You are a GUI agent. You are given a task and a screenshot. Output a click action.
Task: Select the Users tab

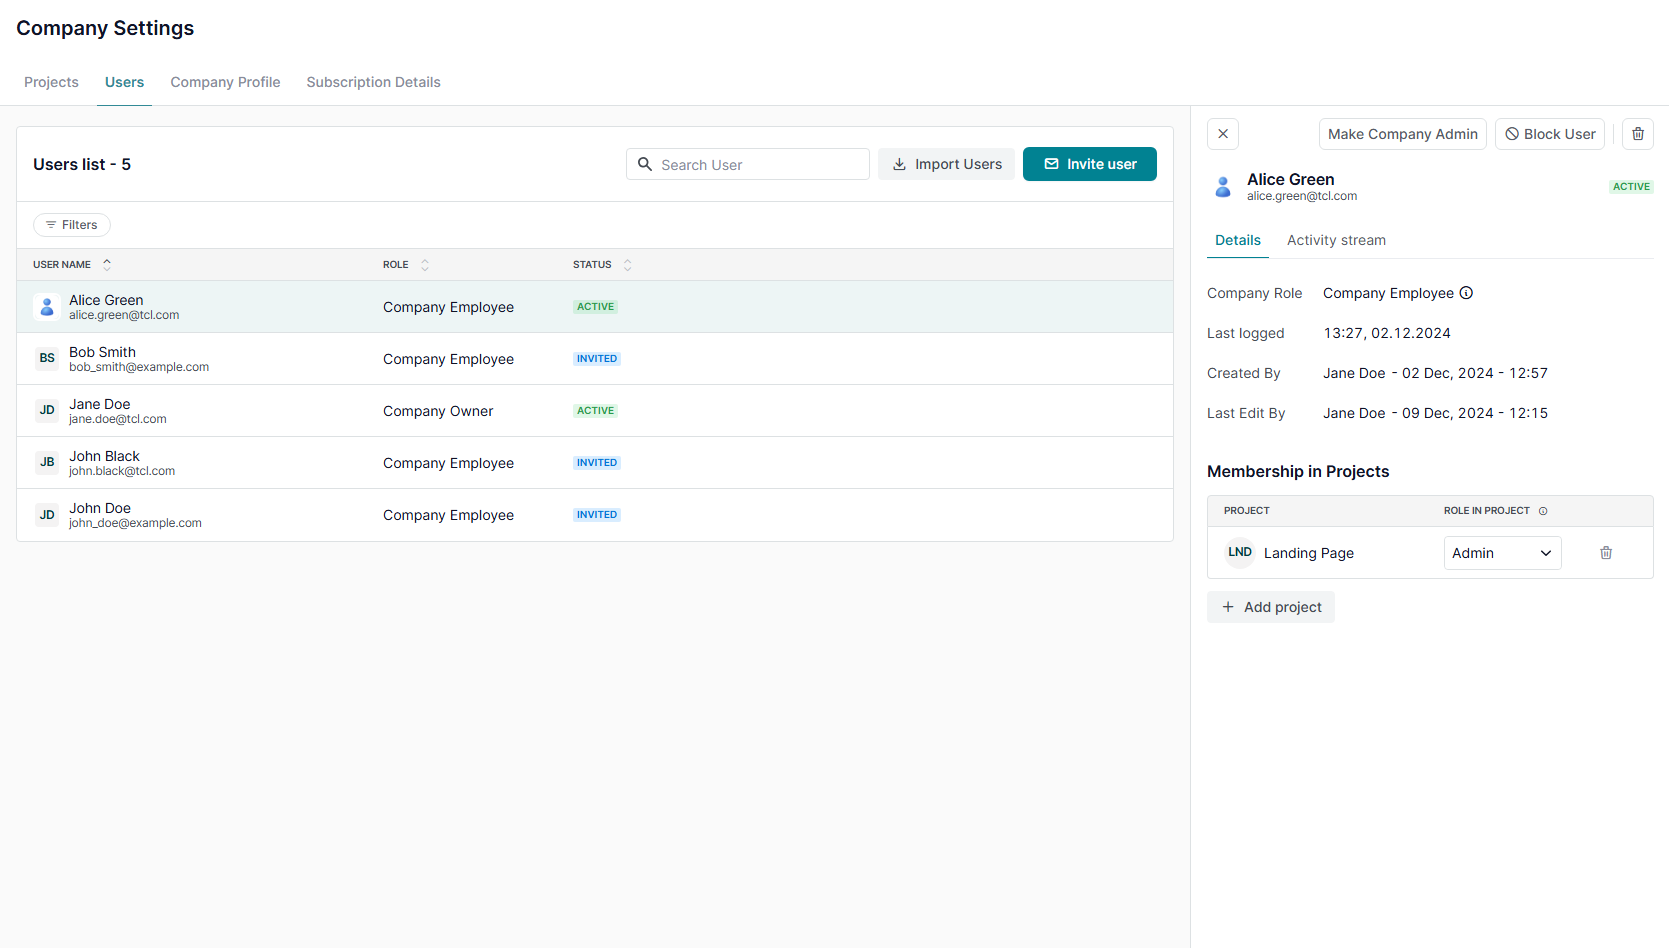click(x=124, y=82)
